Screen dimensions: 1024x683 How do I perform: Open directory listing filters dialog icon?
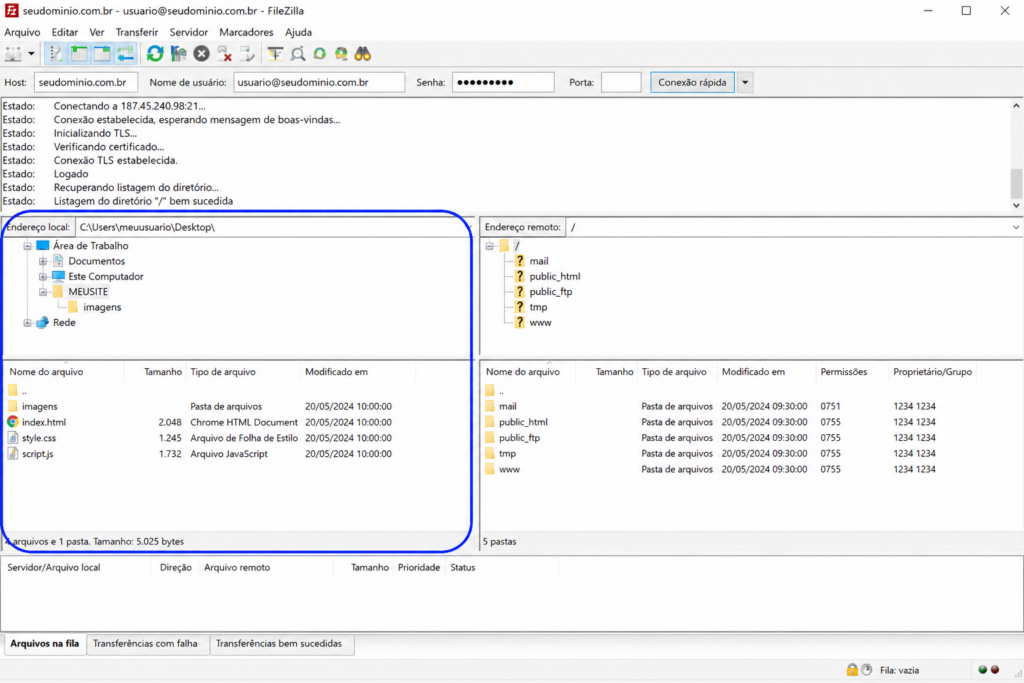pos(275,54)
